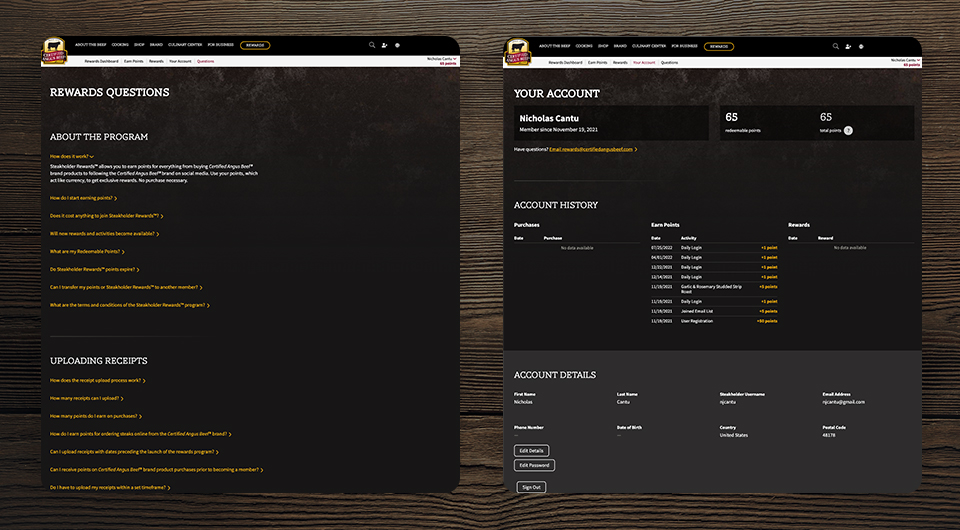Click the search icon in the left page header
Screen dimensions: 960x530
(372, 46)
